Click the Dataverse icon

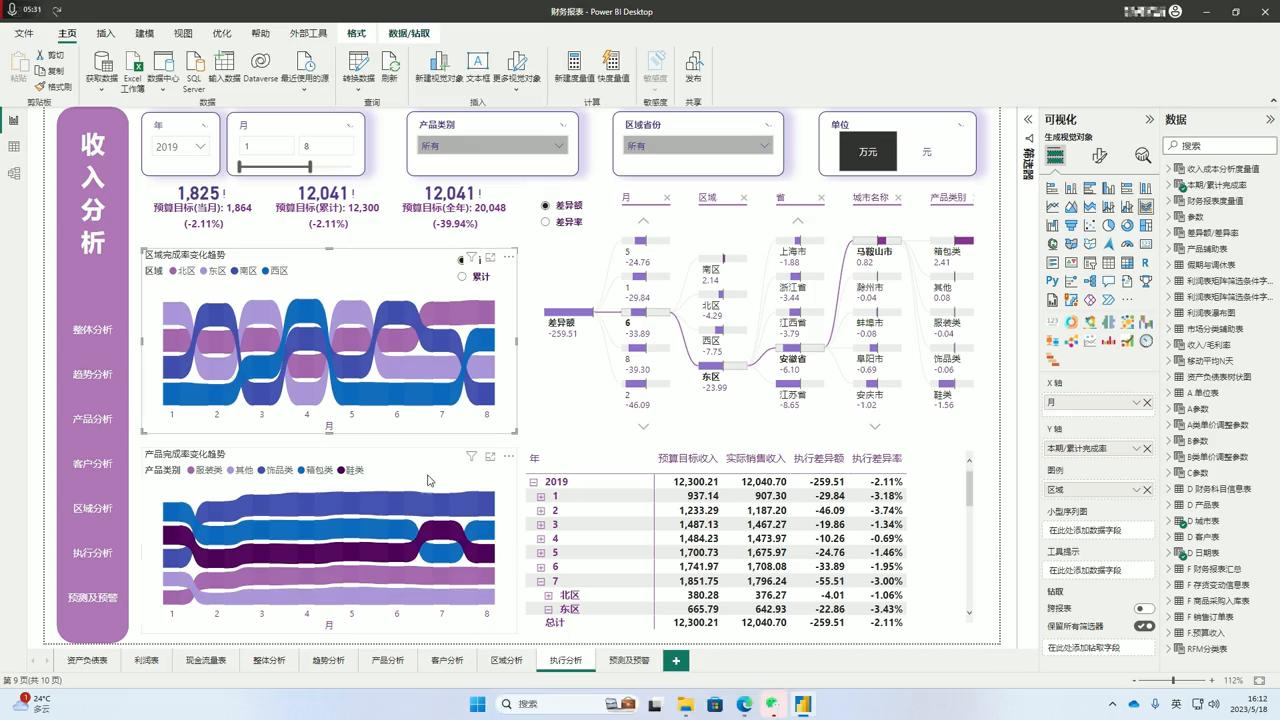(260, 64)
